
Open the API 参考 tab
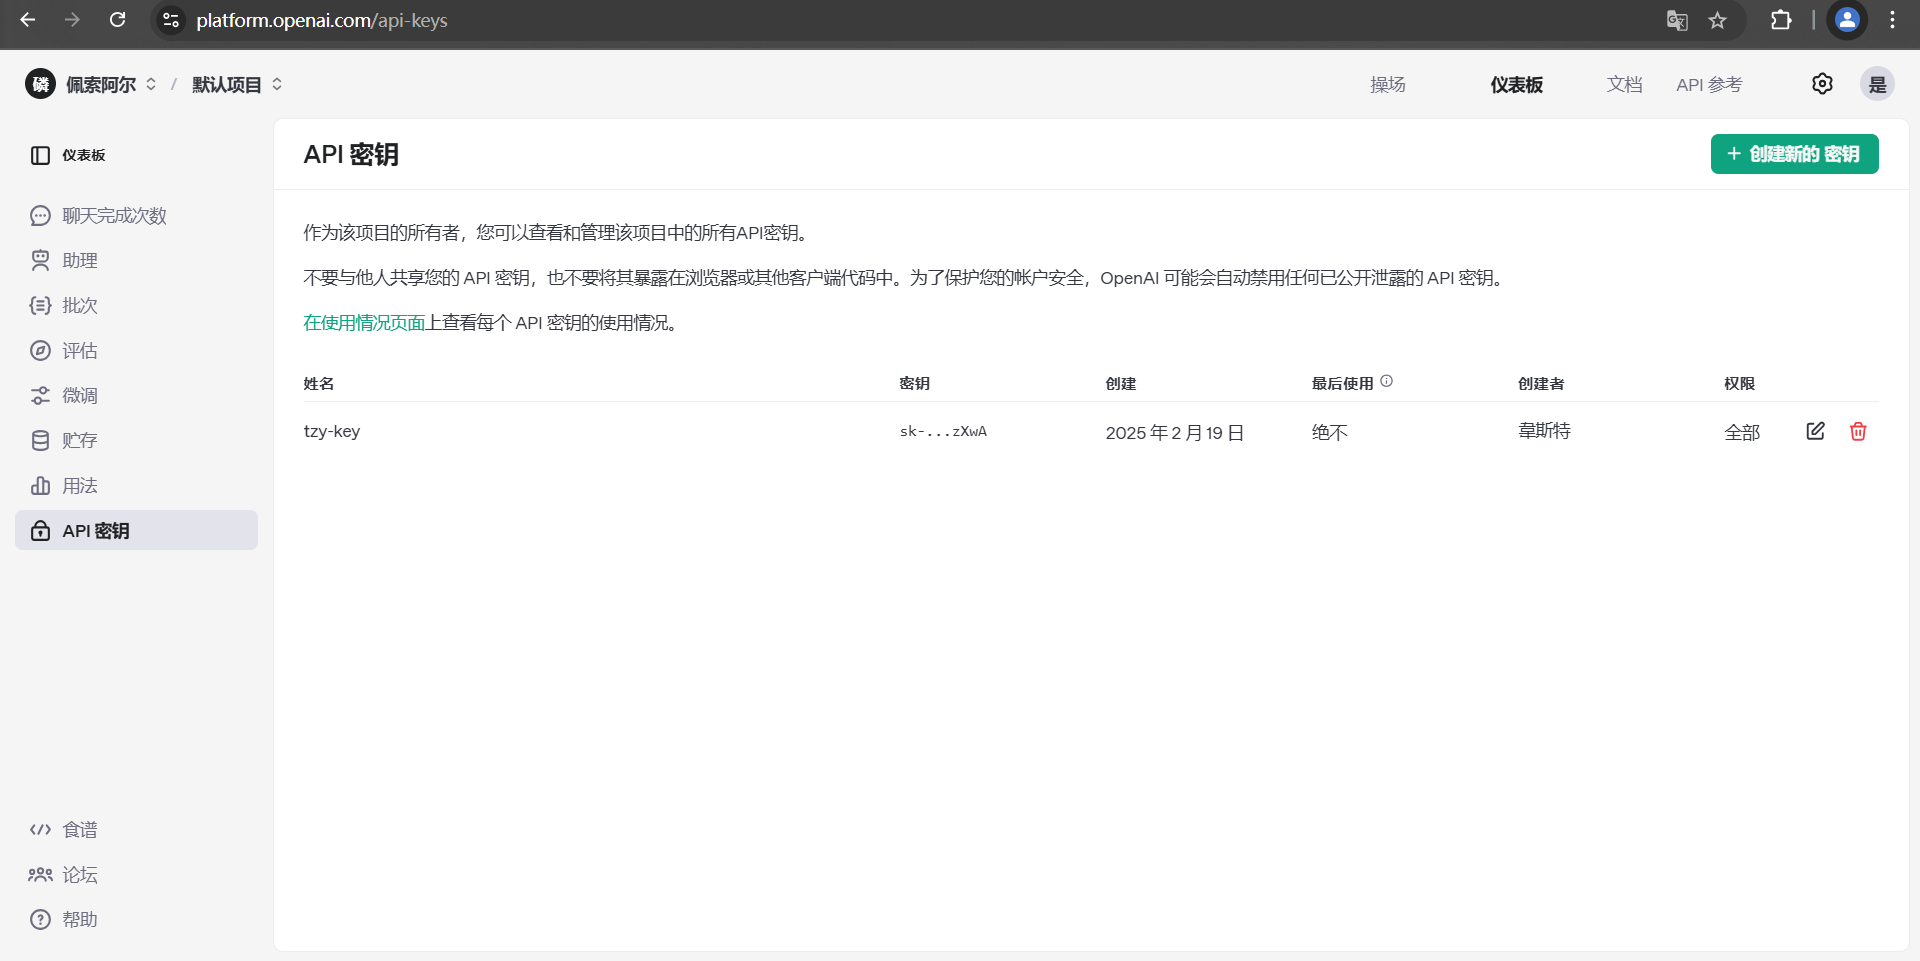point(1709,85)
